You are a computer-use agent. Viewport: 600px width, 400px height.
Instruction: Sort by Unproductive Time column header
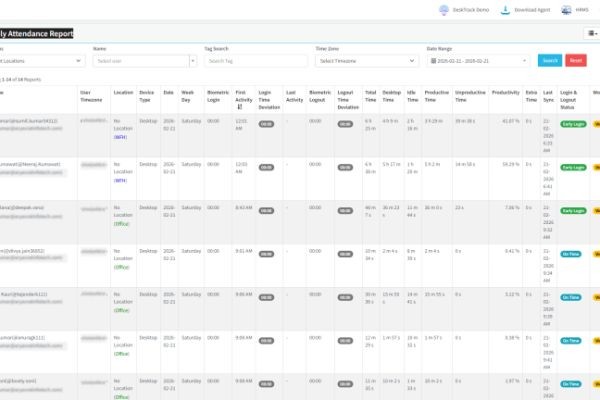click(470, 96)
